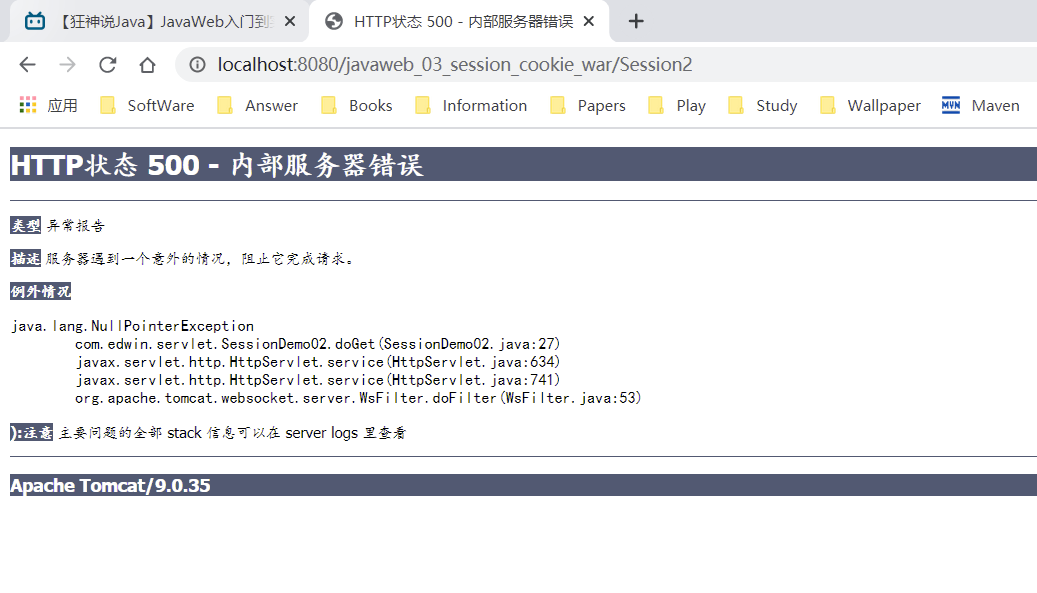Open the Information bookmarks folder
The width and height of the screenshot is (1037, 593).
point(470,104)
